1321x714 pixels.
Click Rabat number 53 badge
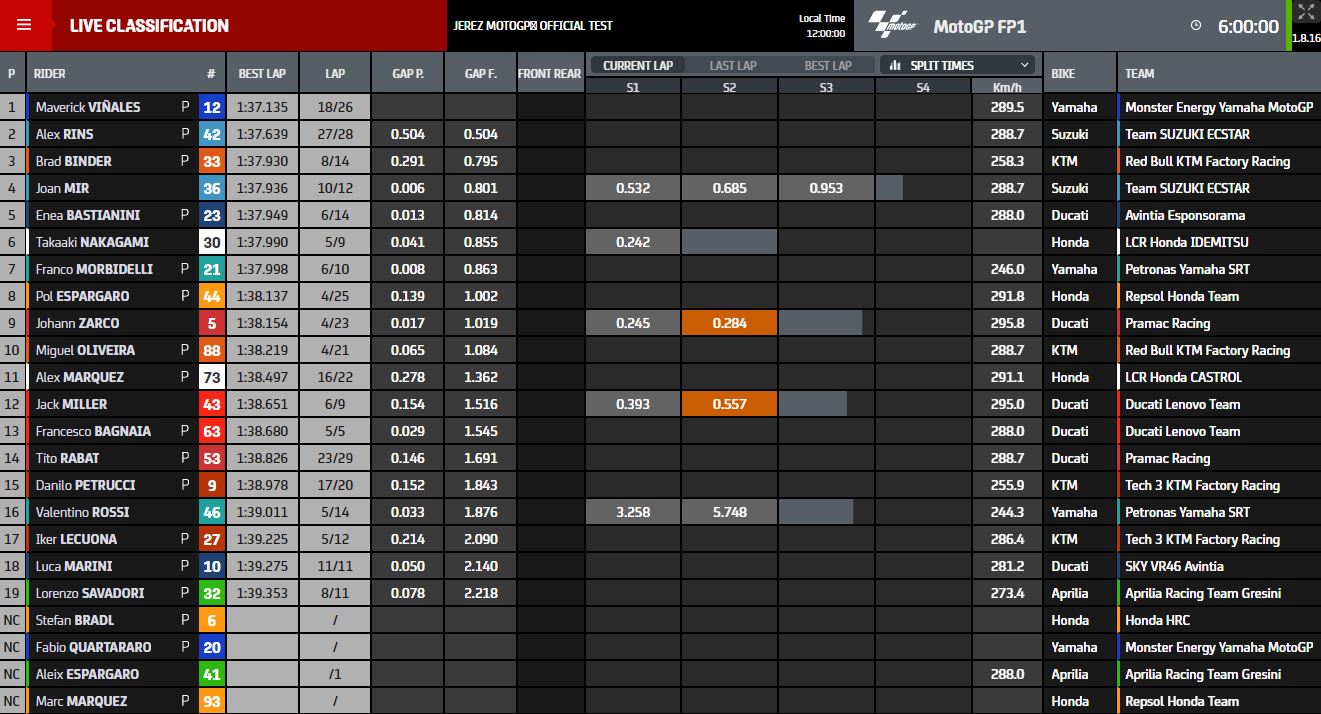tap(211, 458)
